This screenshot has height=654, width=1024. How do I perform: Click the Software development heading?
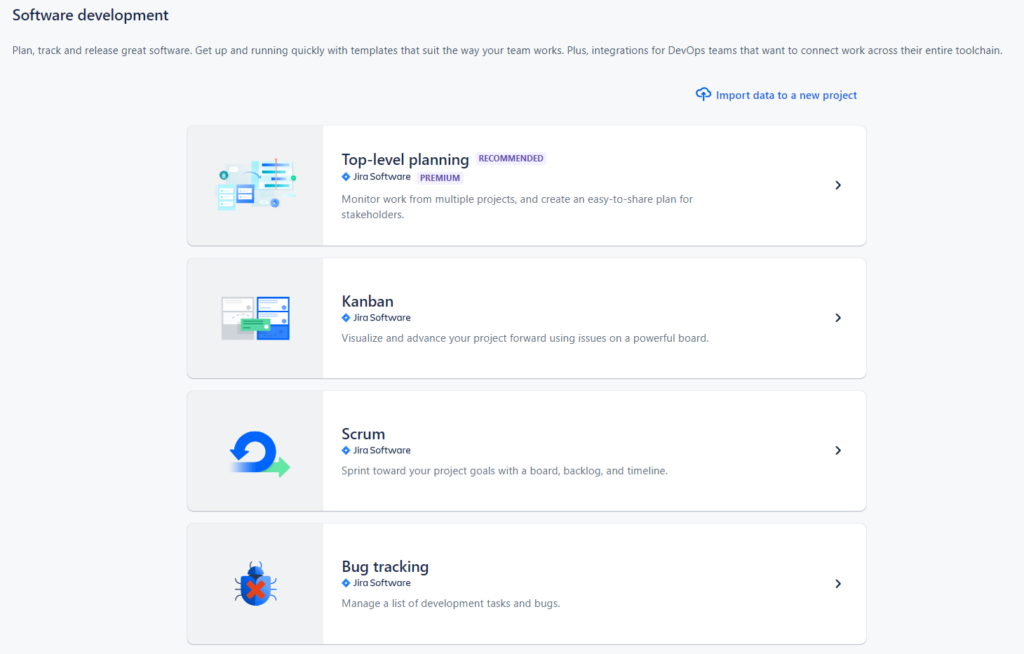click(x=90, y=16)
